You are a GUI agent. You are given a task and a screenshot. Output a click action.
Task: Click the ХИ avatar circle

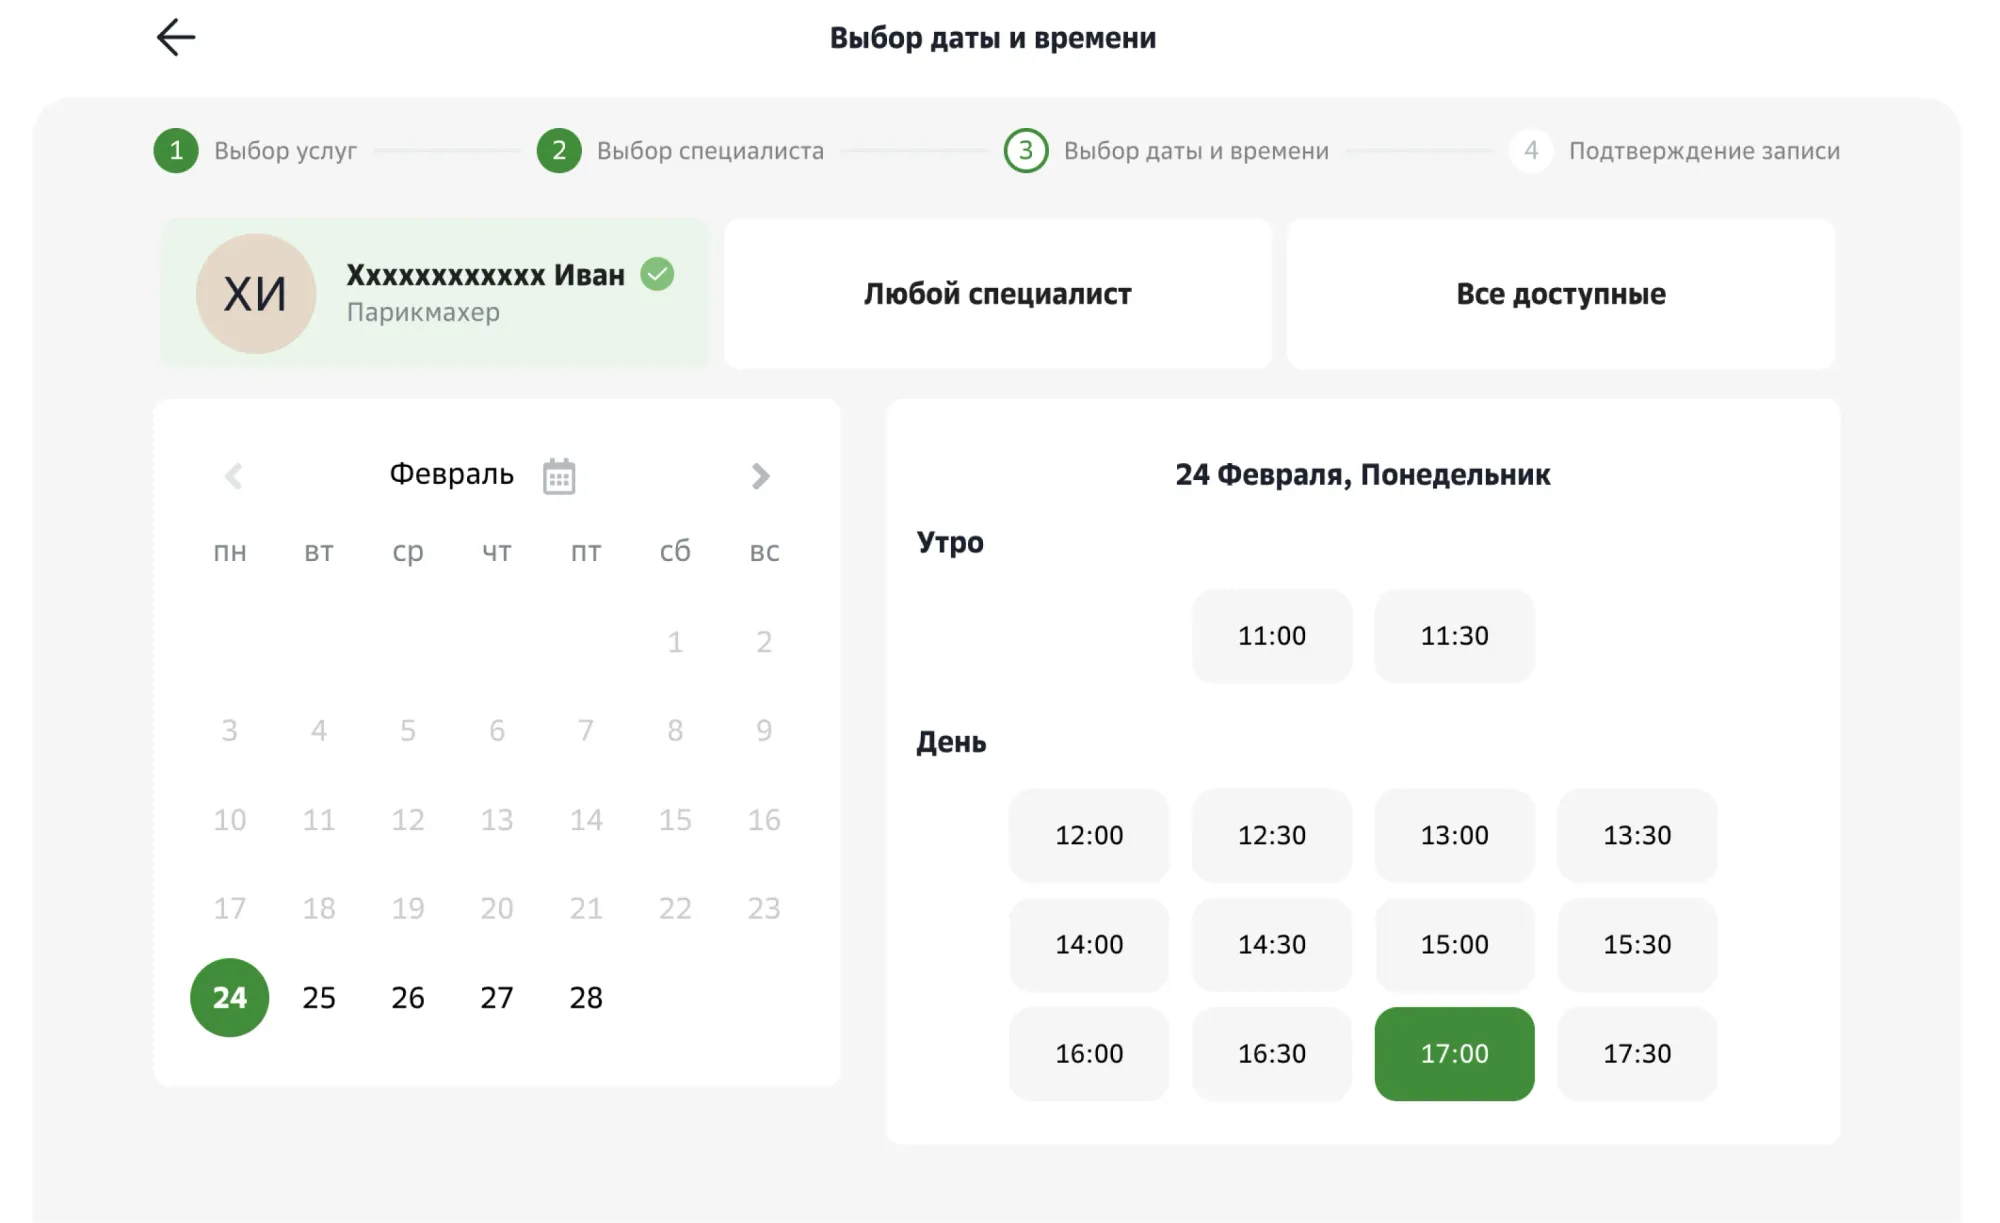[256, 293]
